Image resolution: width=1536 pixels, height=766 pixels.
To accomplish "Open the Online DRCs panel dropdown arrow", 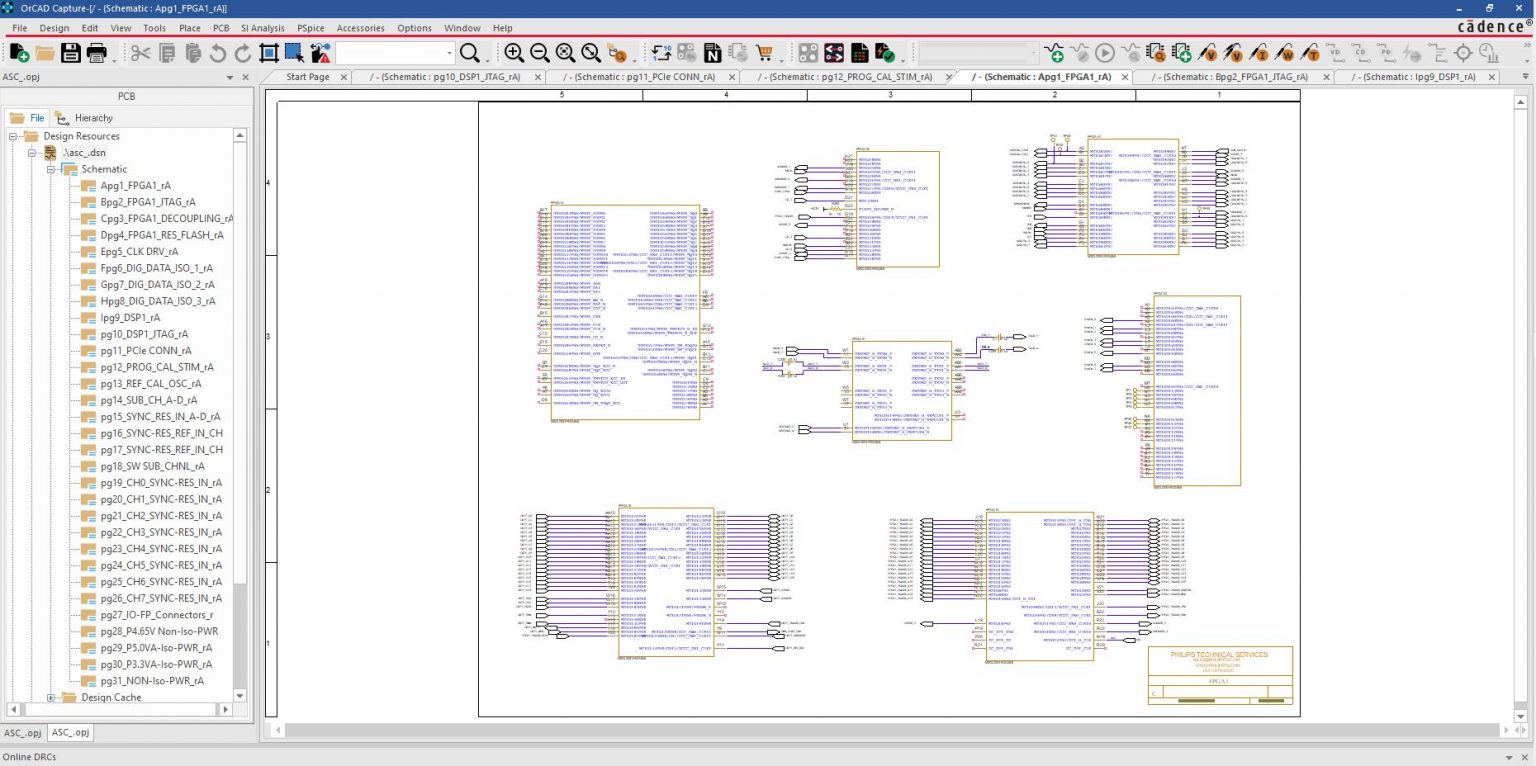I will coord(1510,757).
